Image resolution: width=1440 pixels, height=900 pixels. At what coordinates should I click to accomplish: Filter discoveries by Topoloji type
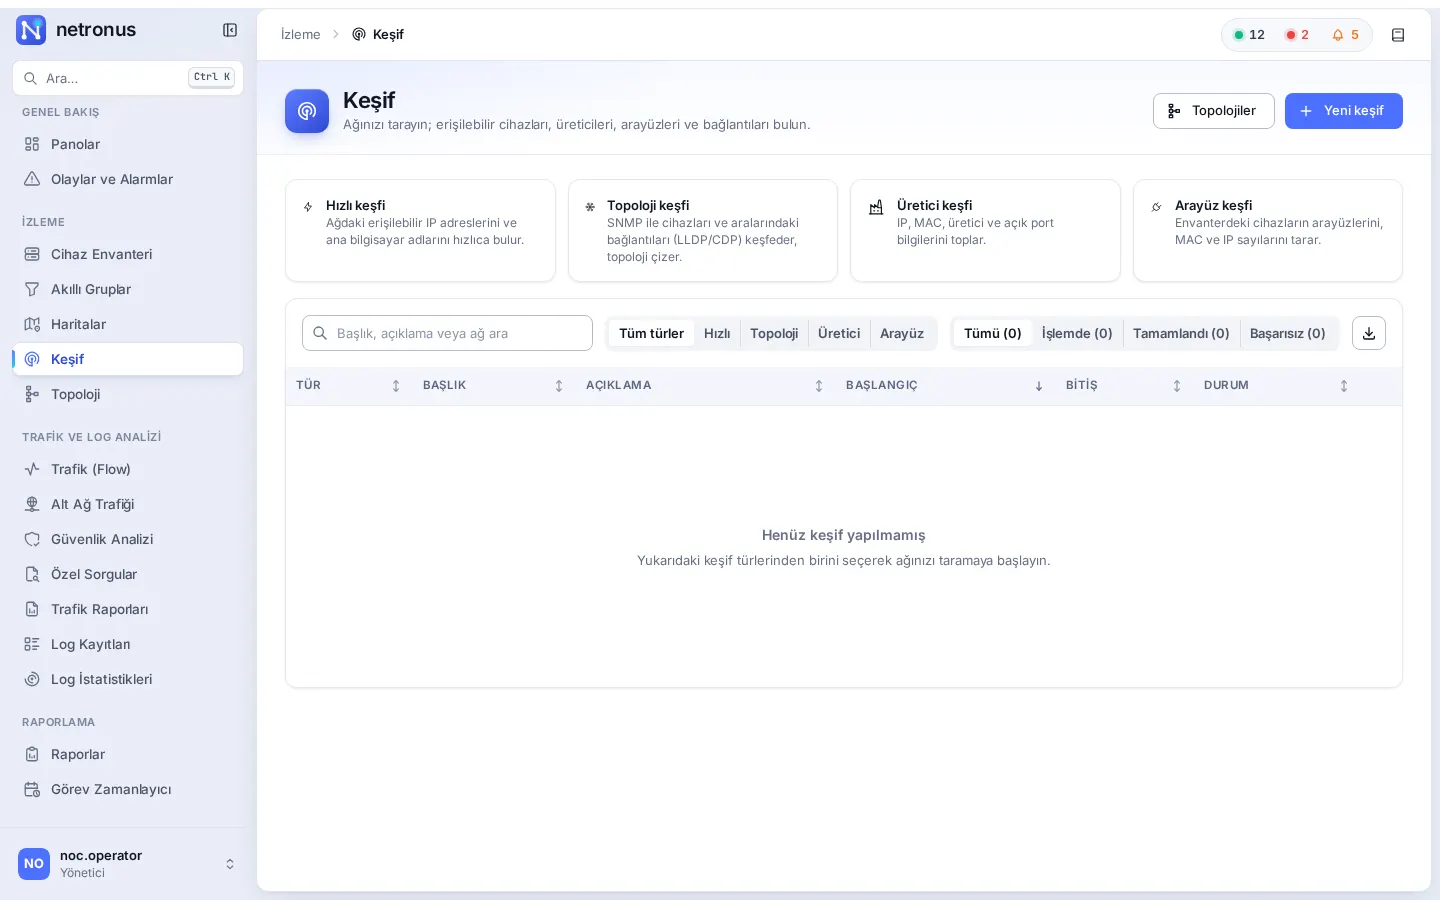(774, 333)
